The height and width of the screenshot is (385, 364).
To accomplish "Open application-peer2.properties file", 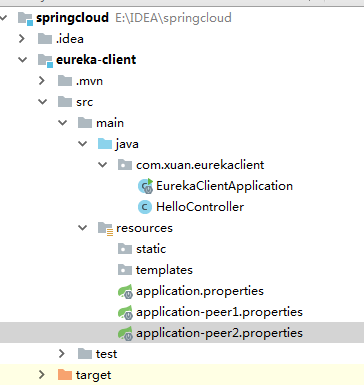I will coord(219,333).
